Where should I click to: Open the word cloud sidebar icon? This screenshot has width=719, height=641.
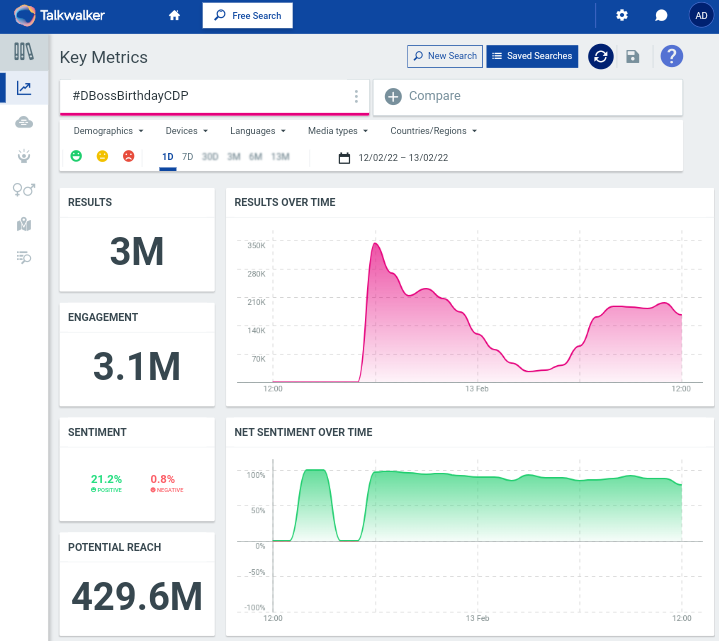click(24, 122)
